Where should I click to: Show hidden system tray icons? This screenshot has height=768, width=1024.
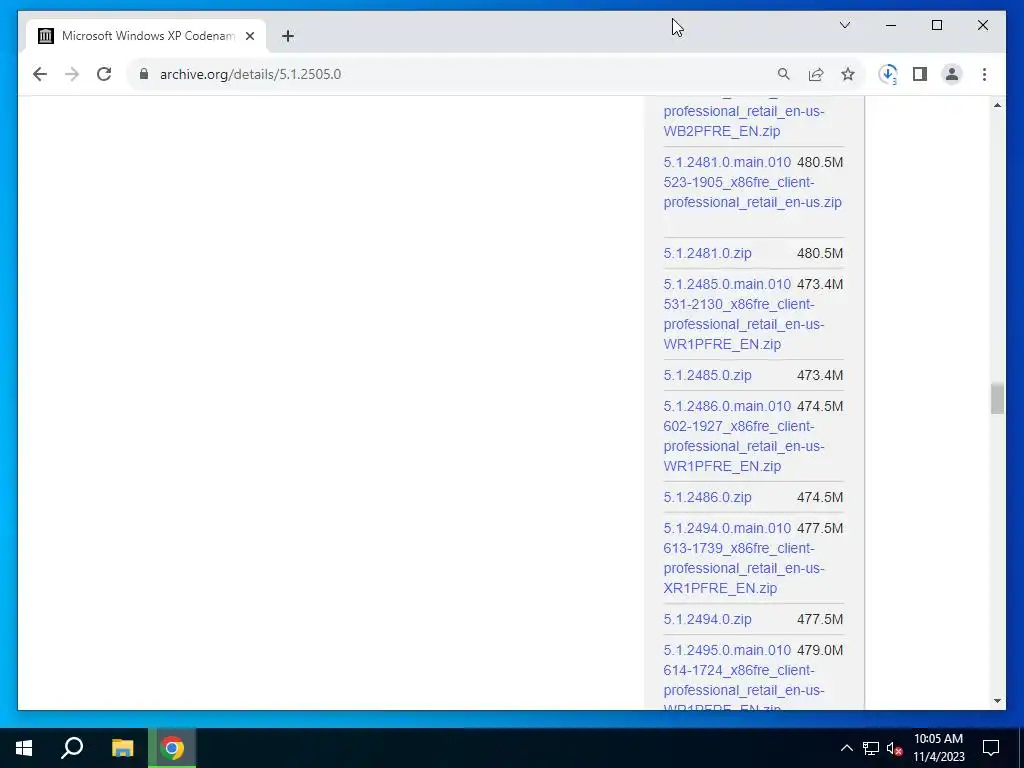846,748
